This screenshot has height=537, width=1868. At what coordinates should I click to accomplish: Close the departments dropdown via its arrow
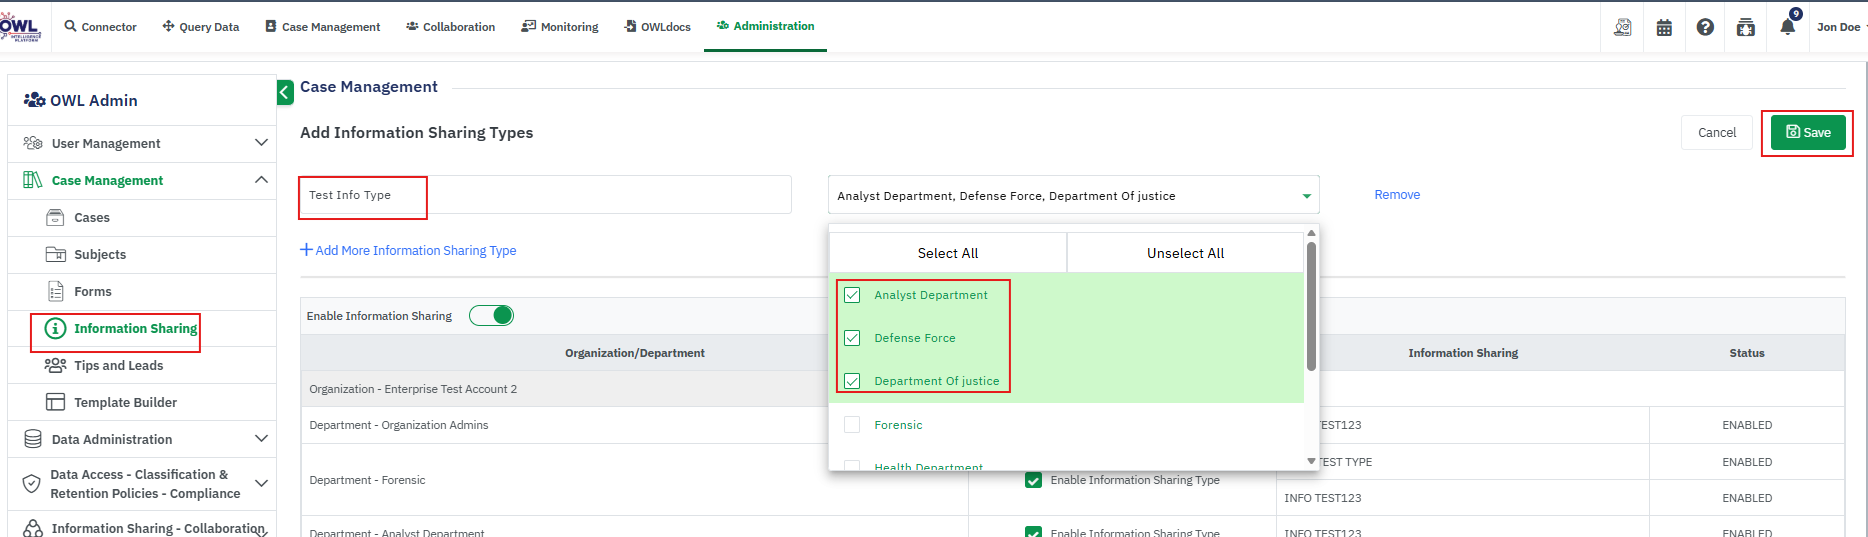[x=1306, y=196]
